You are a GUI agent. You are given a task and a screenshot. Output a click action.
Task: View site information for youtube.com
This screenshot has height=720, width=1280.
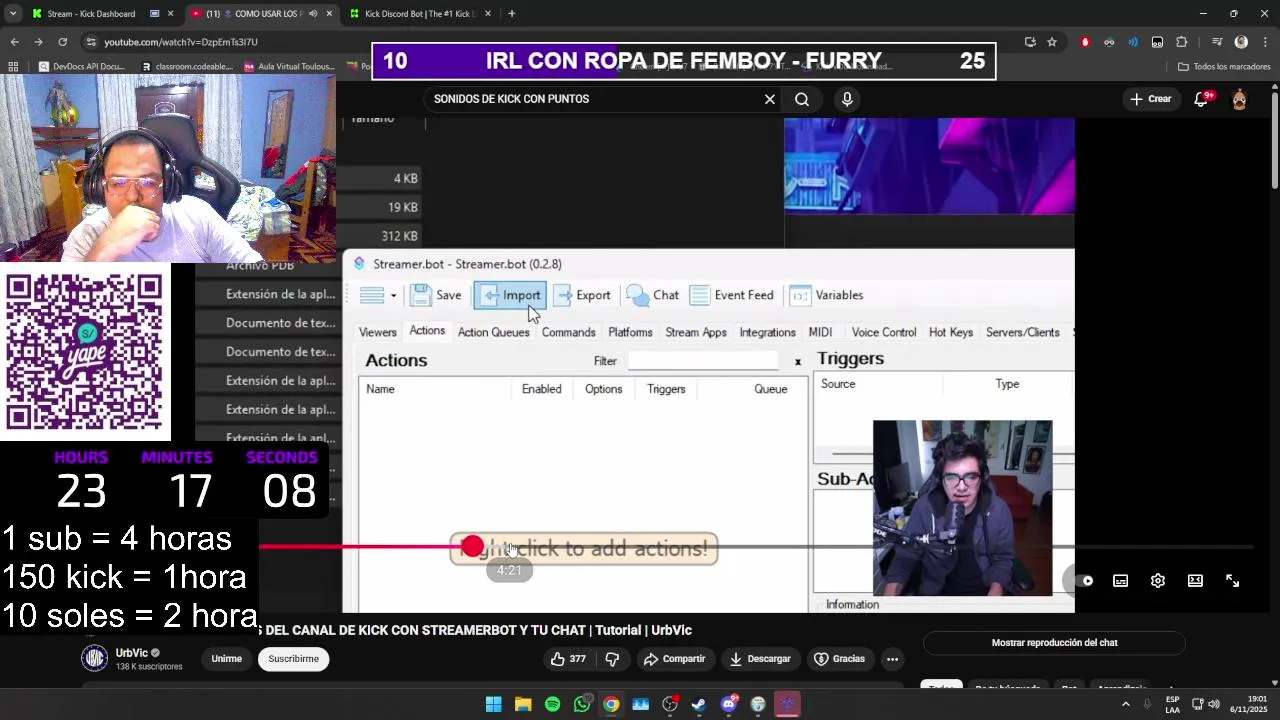tap(91, 42)
